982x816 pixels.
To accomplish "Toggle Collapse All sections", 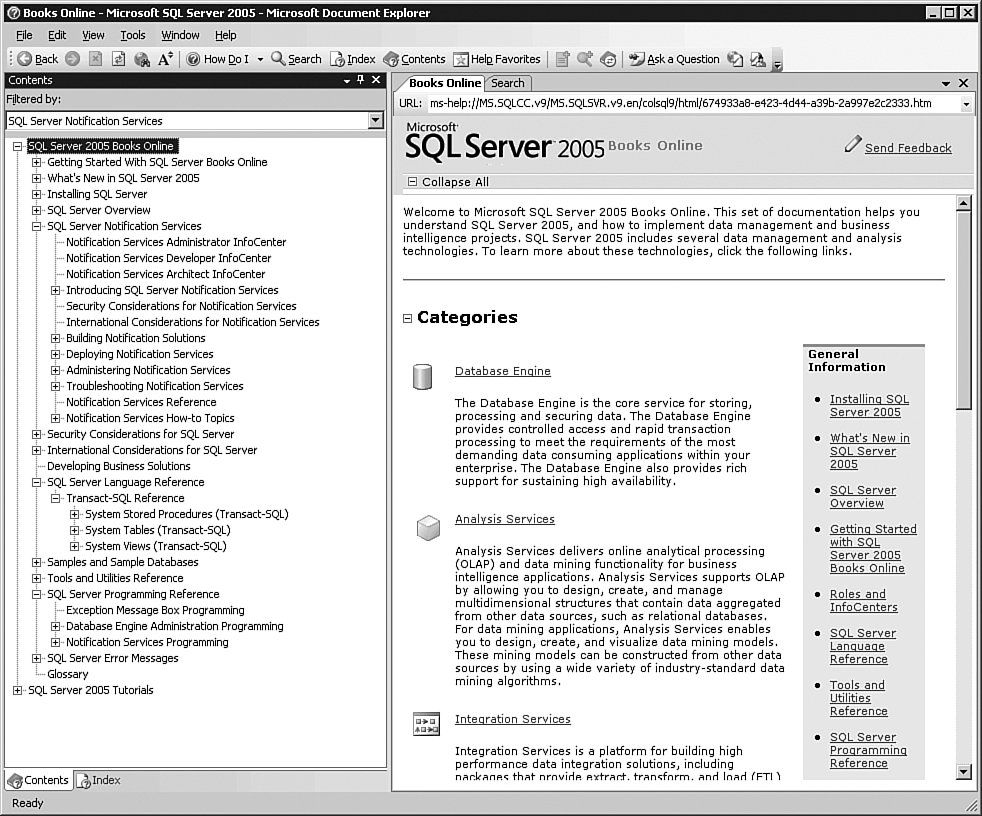I will click(x=448, y=182).
